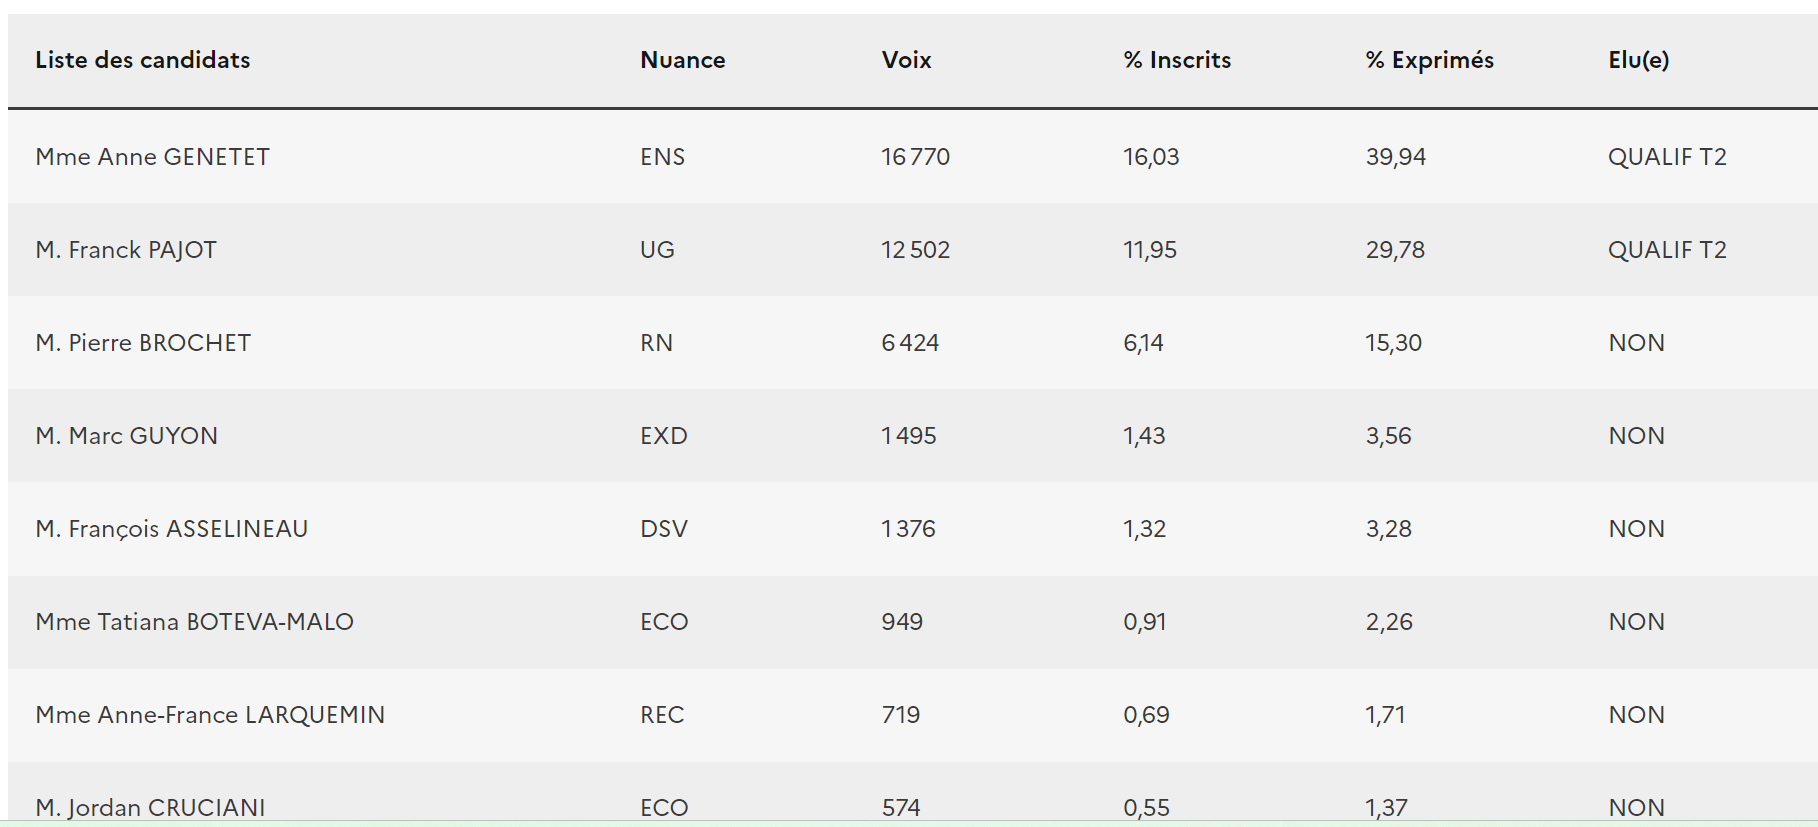Click Mme Anne-France LARQUEMIN's name
The image size is (1818, 827).
[210, 715]
